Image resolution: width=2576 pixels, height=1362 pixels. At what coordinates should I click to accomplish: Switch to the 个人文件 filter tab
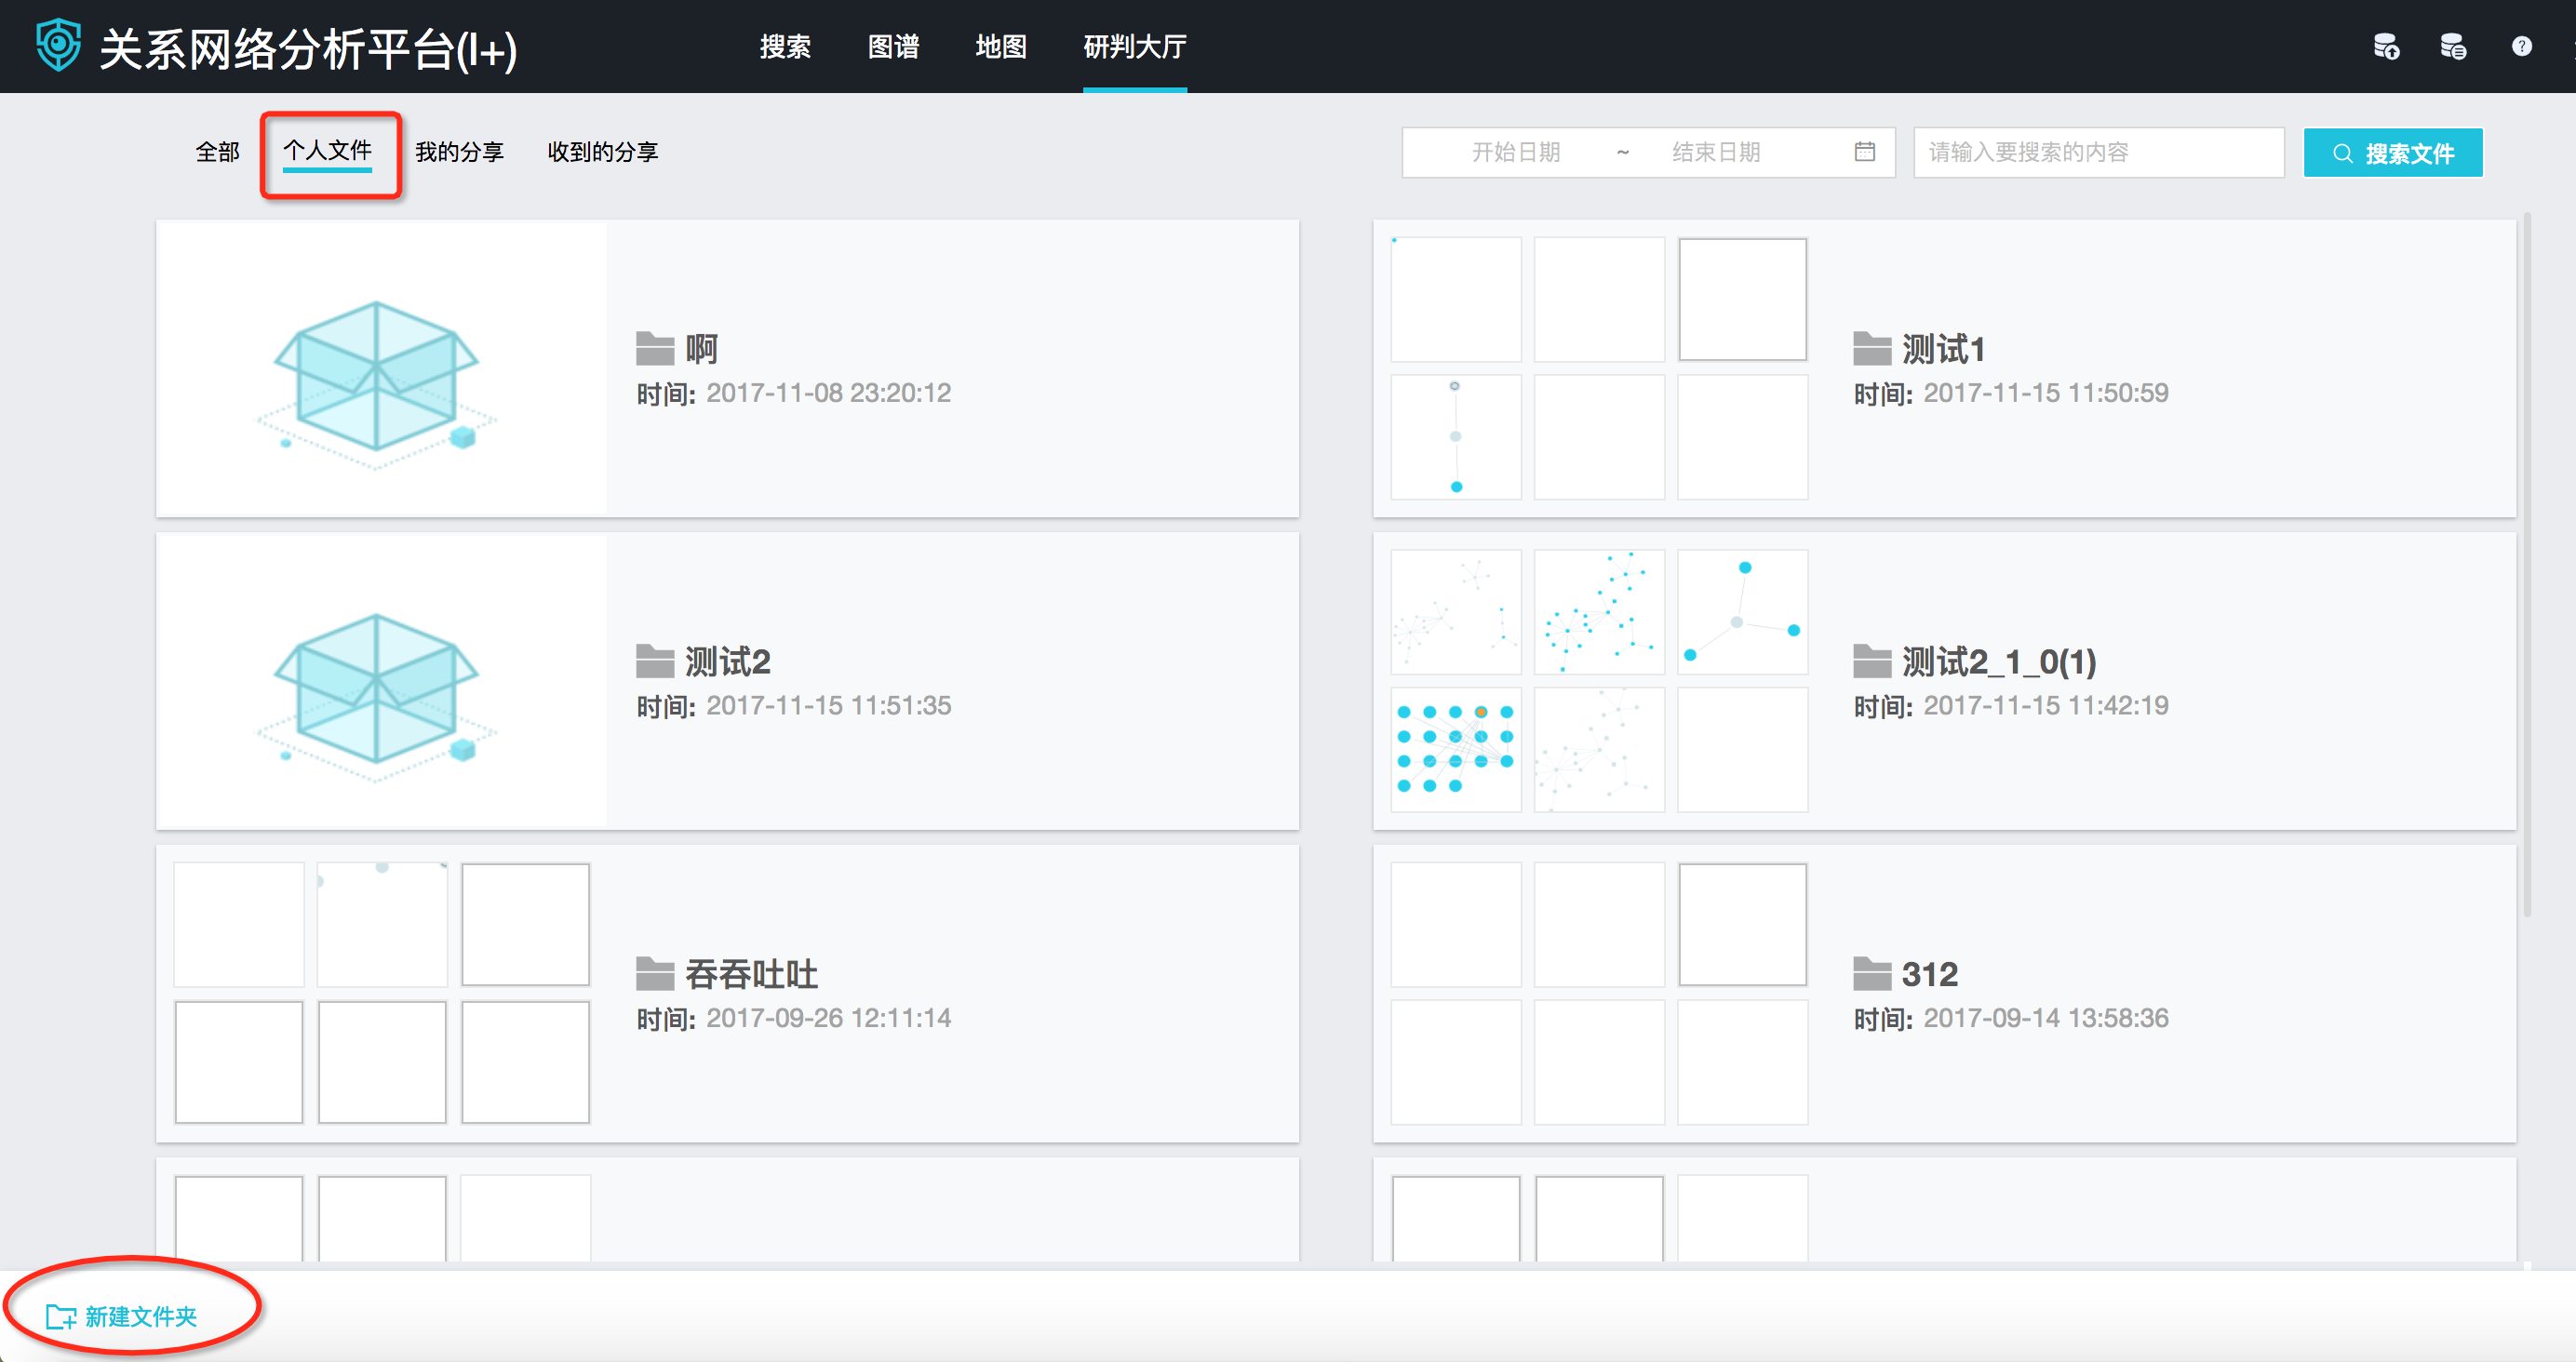tap(327, 151)
